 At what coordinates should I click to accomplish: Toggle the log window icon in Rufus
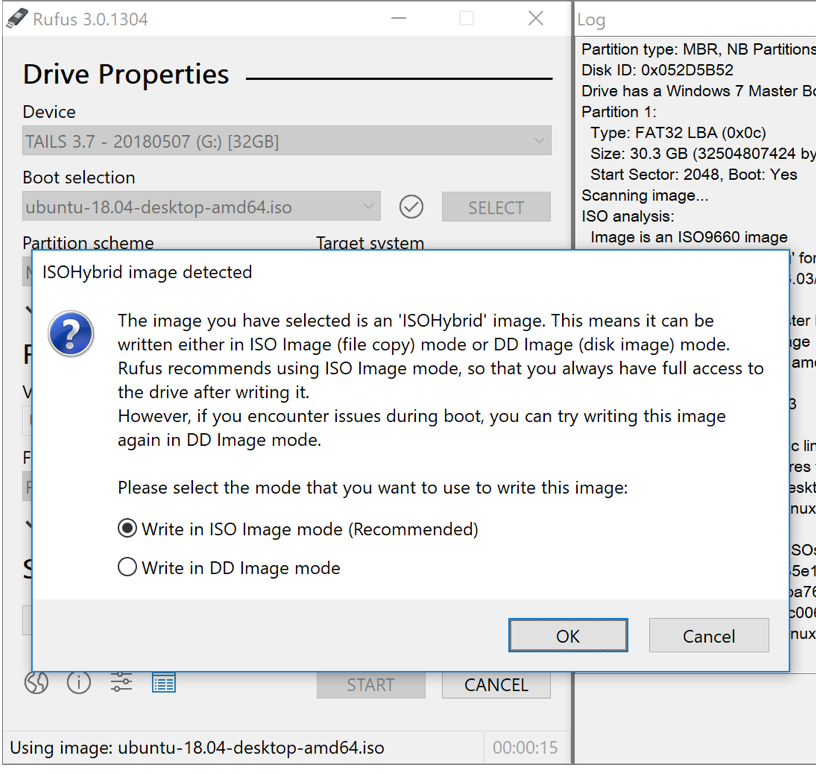[163, 682]
